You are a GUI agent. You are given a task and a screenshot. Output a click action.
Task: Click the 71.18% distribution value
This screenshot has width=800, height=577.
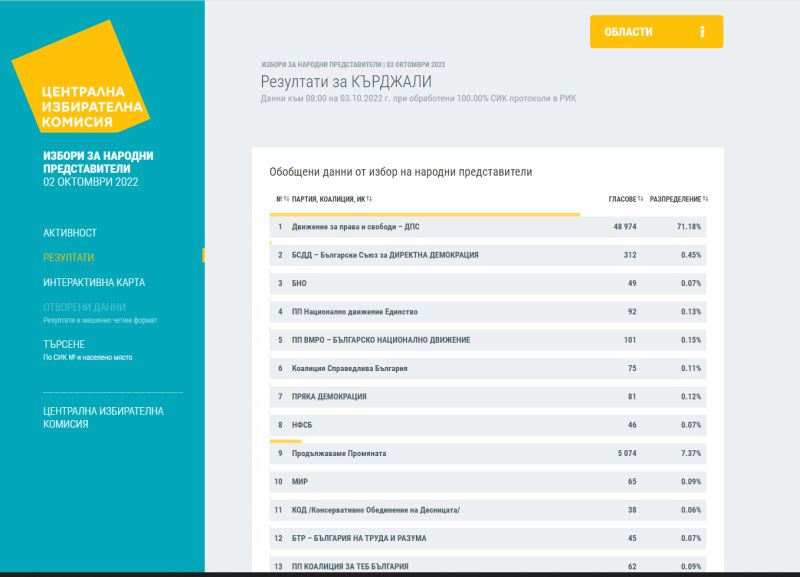coord(689,227)
